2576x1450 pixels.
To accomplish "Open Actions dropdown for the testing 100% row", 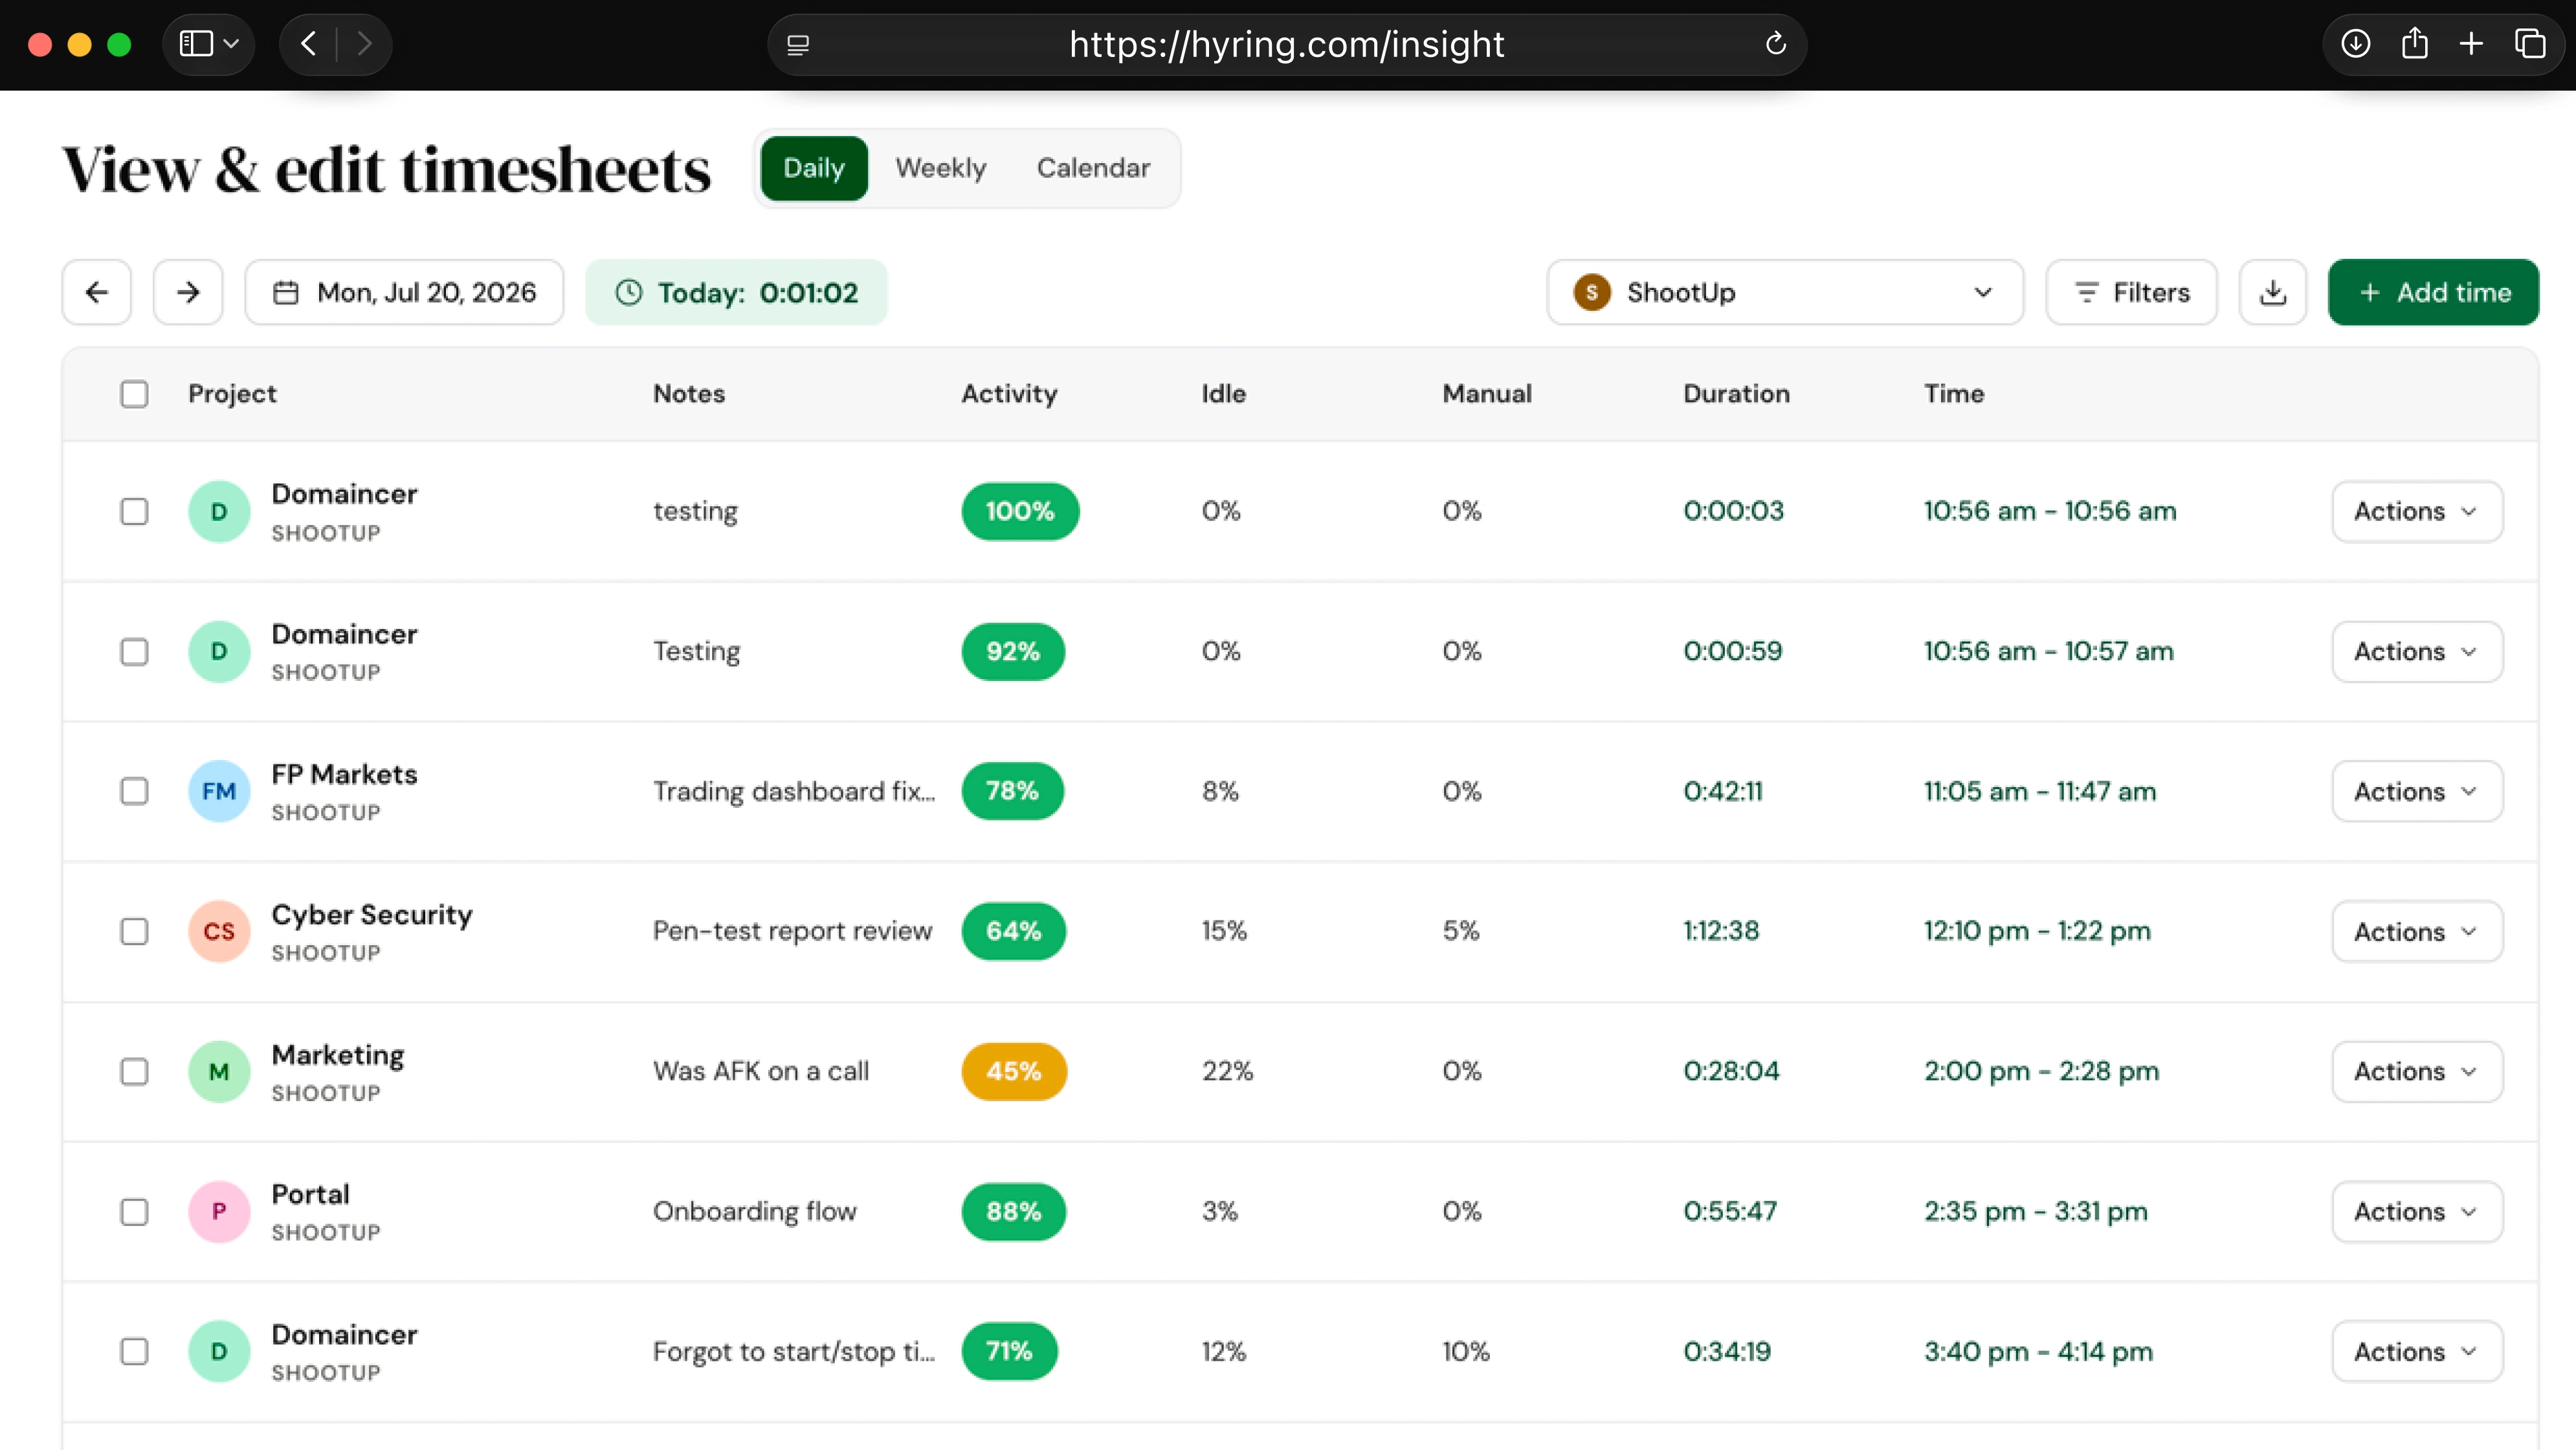I will point(2417,511).
